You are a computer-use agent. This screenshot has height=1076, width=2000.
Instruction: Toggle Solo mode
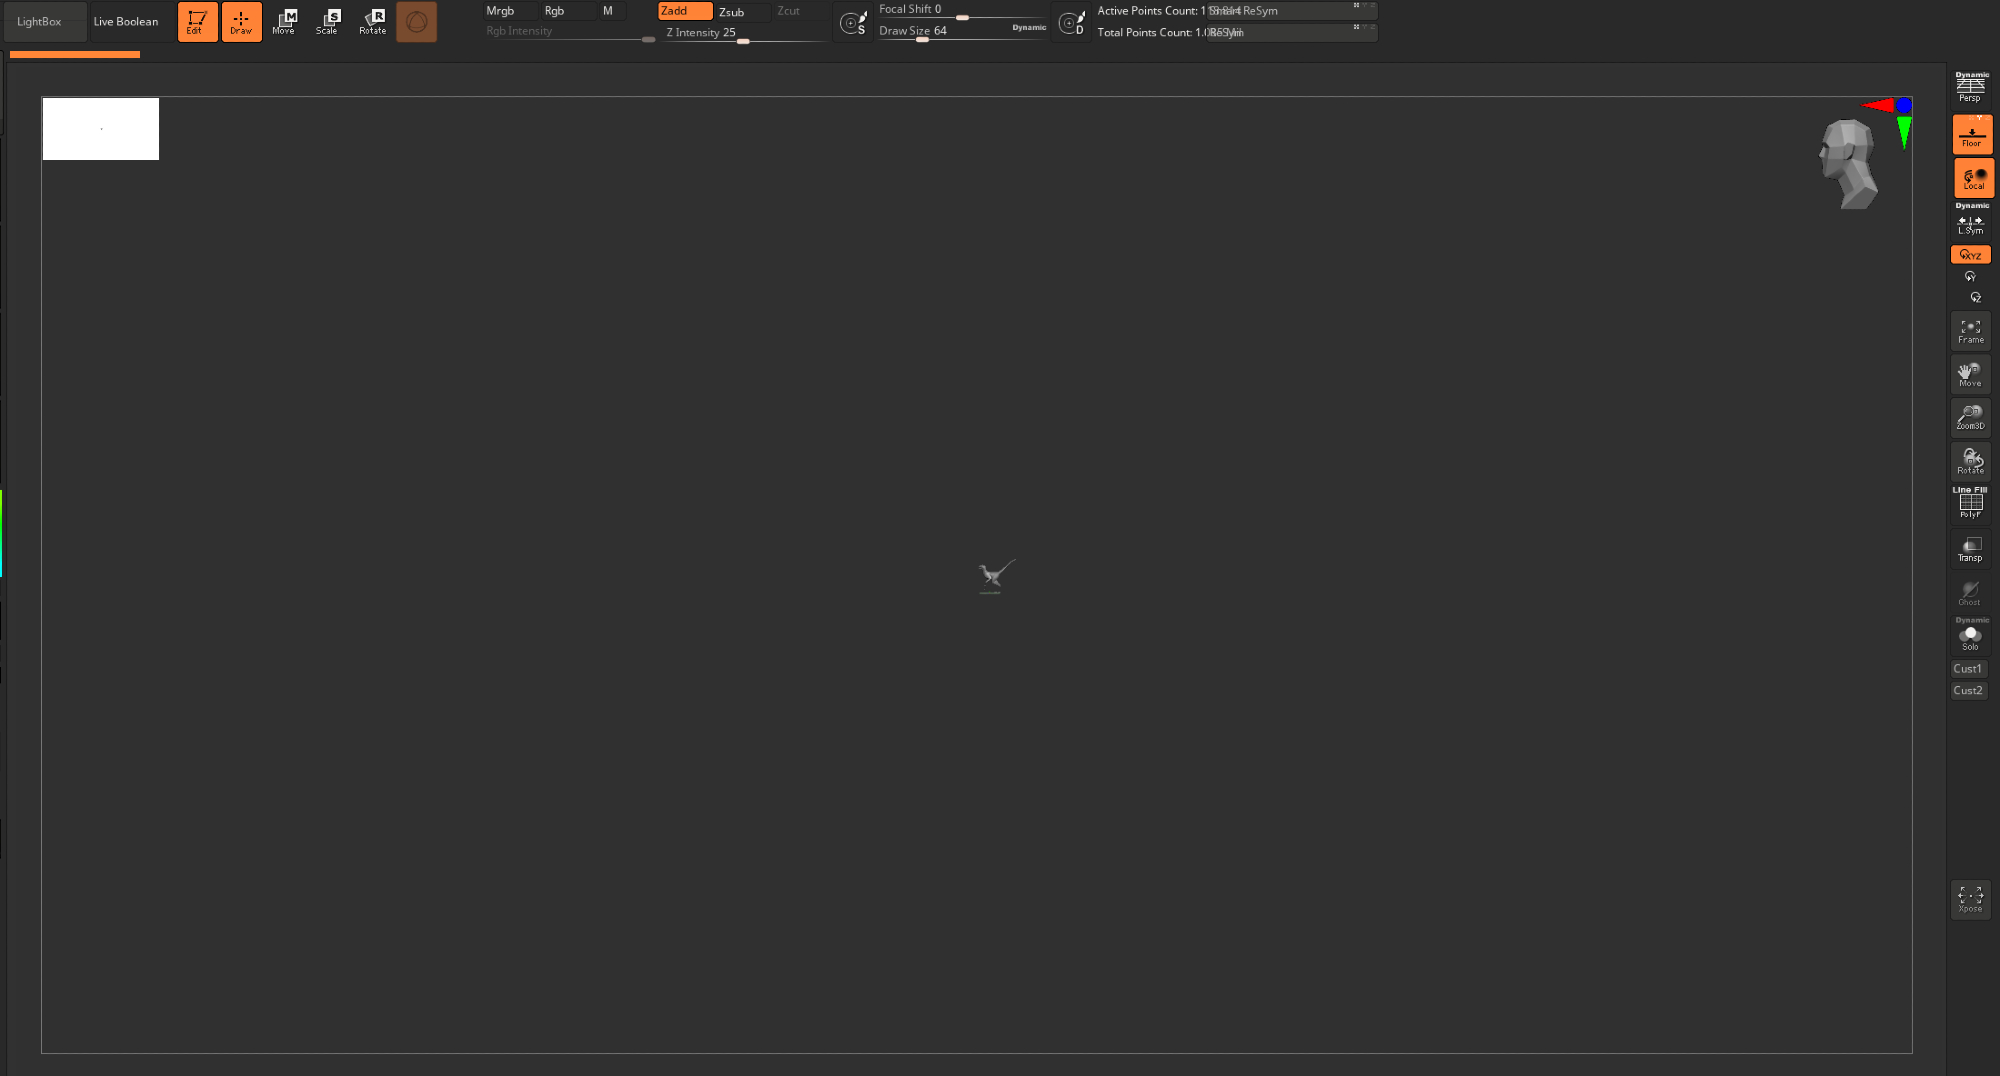click(x=1970, y=634)
